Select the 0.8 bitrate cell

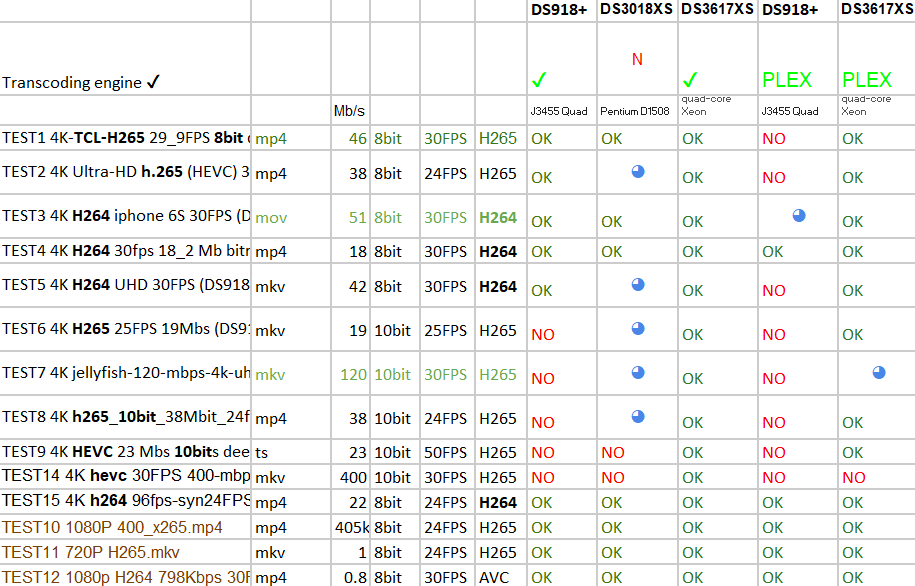[350, 575]
